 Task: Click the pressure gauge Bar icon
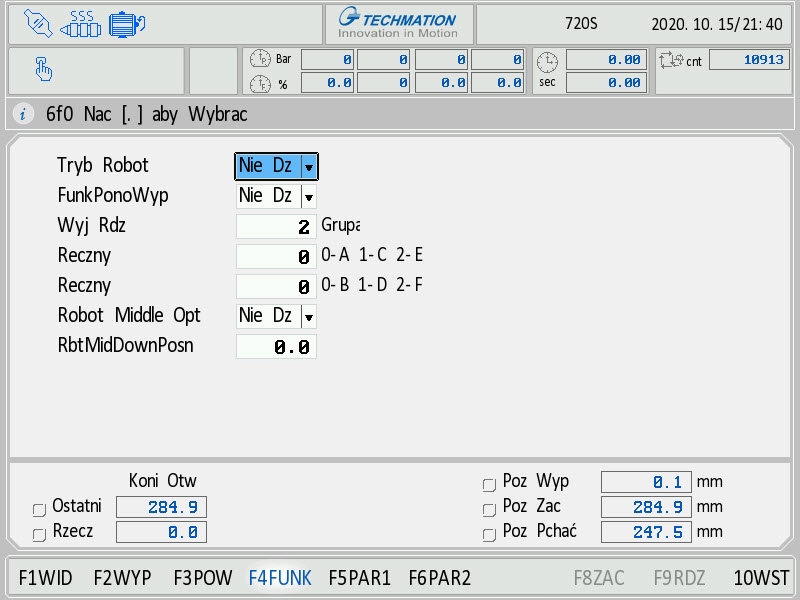(260, 59)
